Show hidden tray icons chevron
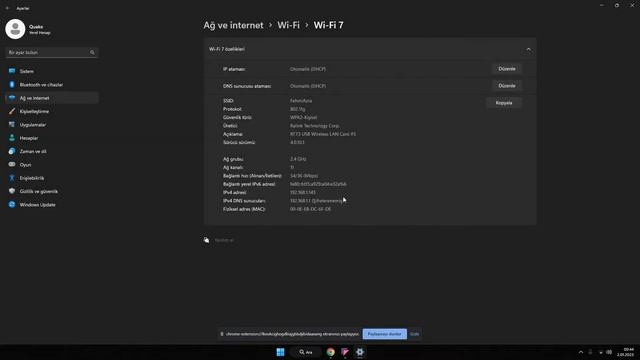 pos(581,352)
